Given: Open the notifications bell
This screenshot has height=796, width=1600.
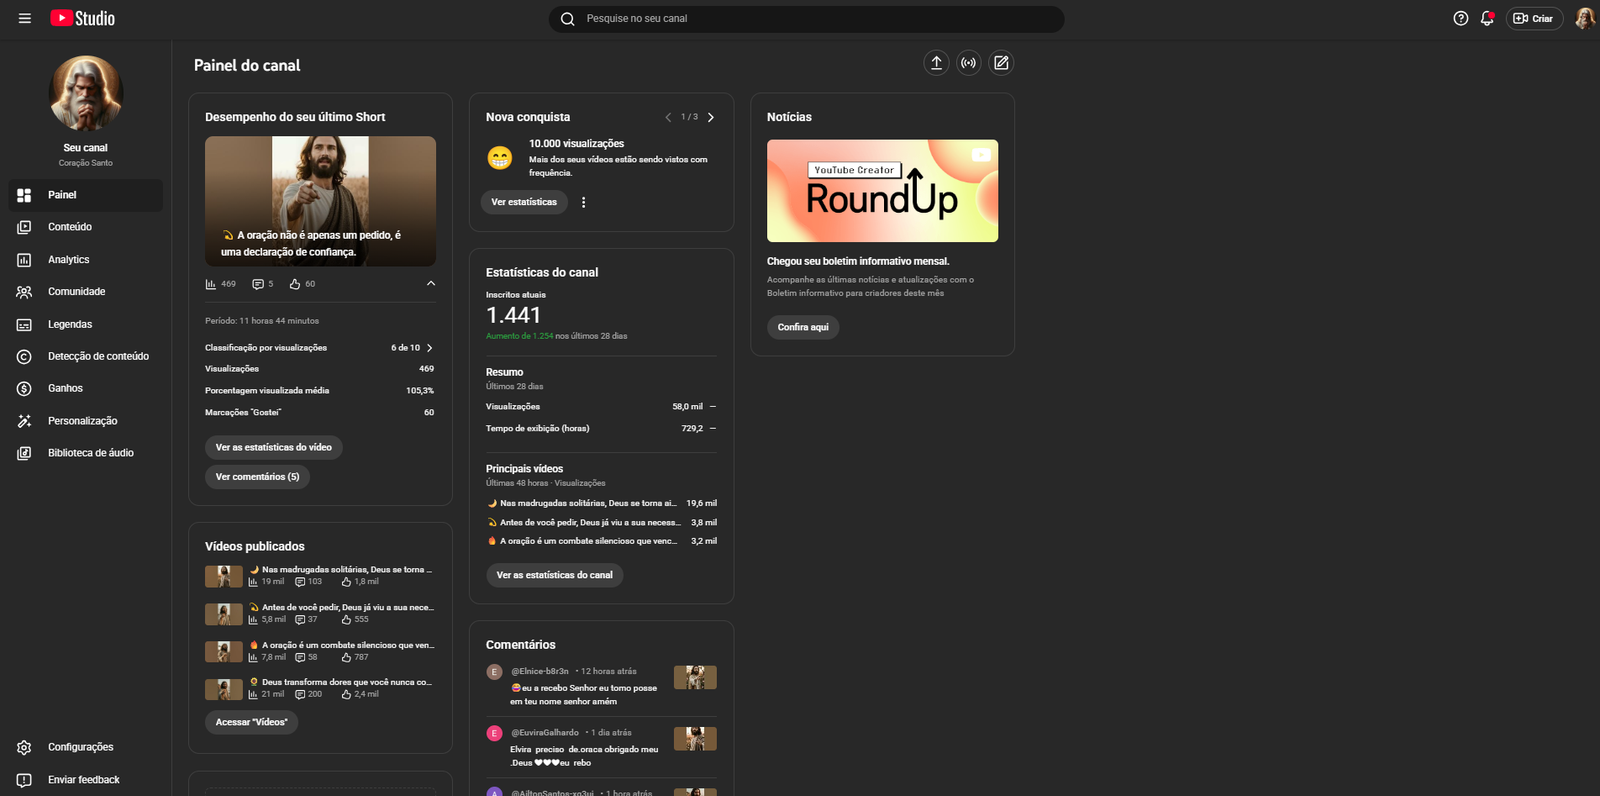Looking at the screenshot, I should coord(1487,19).
